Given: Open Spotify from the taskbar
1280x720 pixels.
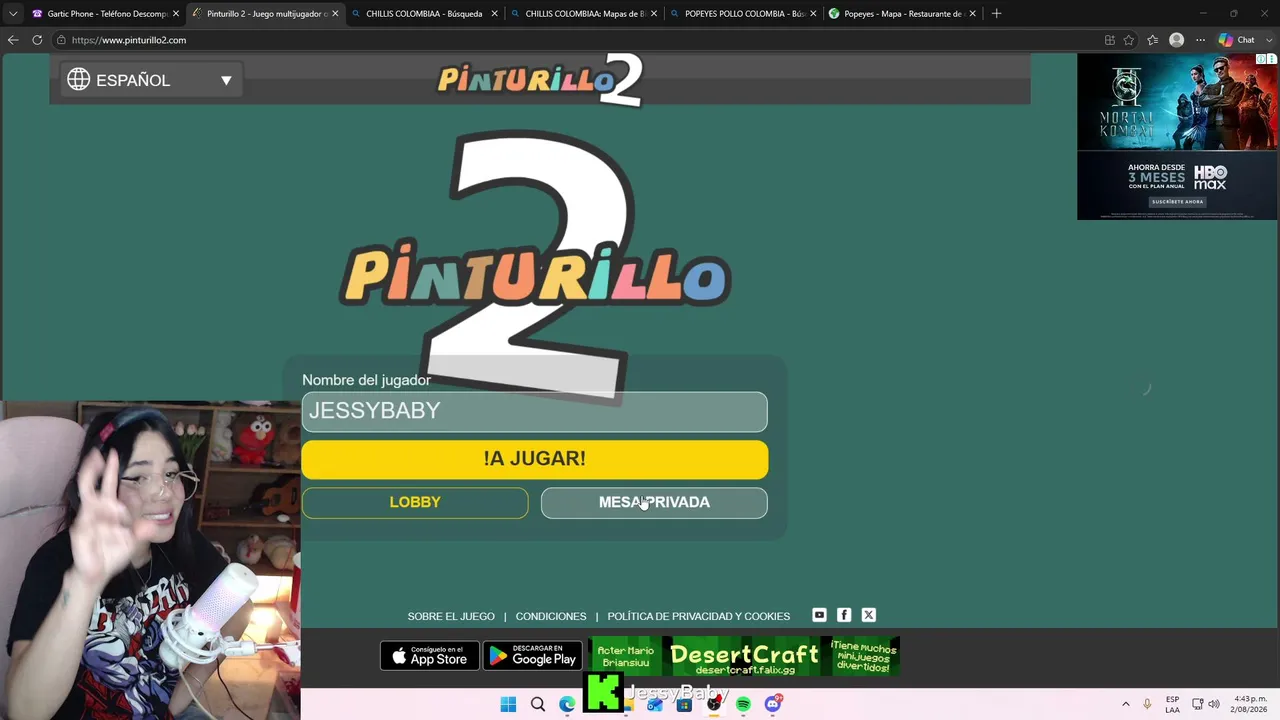Looking at the screenshot, I should coord(743,704).
